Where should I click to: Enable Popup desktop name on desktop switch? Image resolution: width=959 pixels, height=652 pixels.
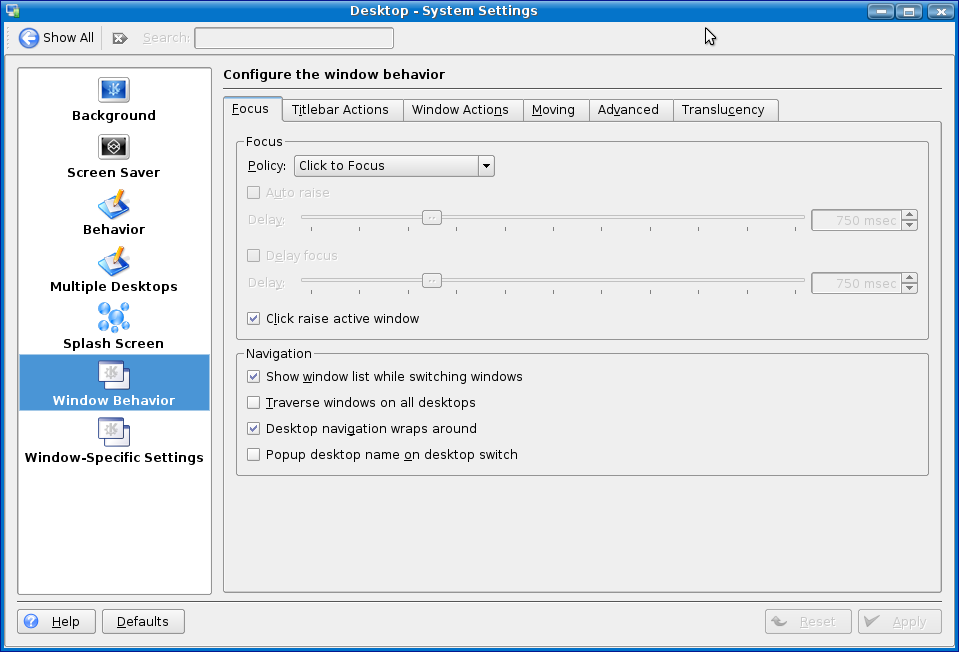tap(254, 455)
